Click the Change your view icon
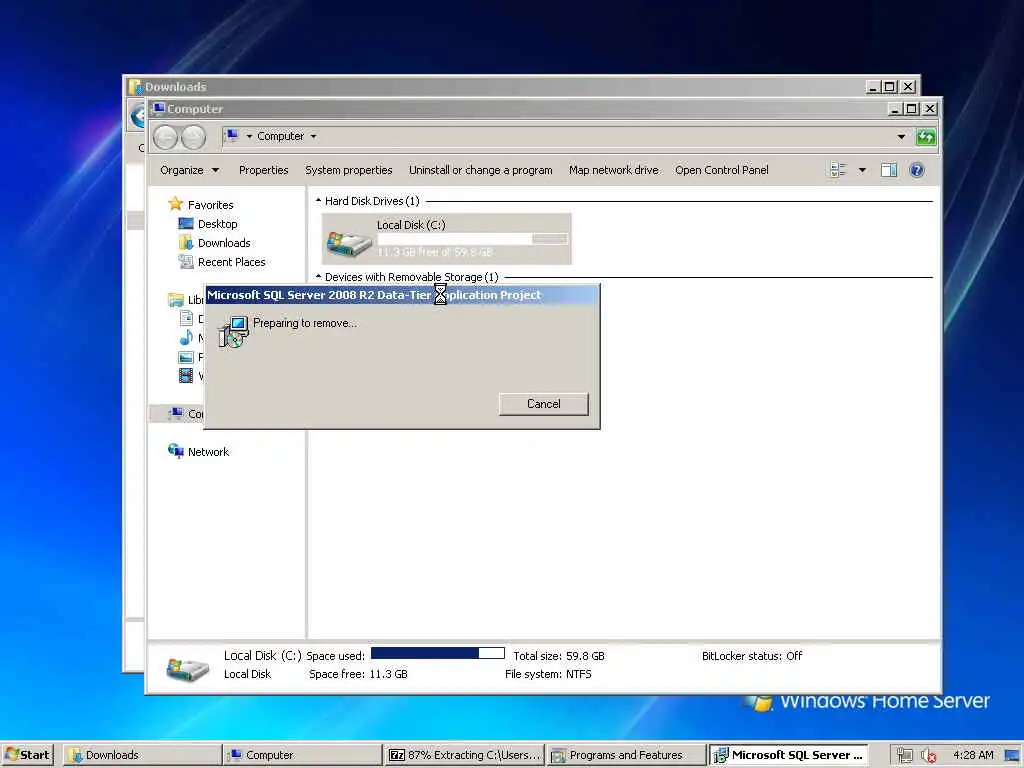Image resolution: width=1024 pixels, height=768 pixels. 838,170
